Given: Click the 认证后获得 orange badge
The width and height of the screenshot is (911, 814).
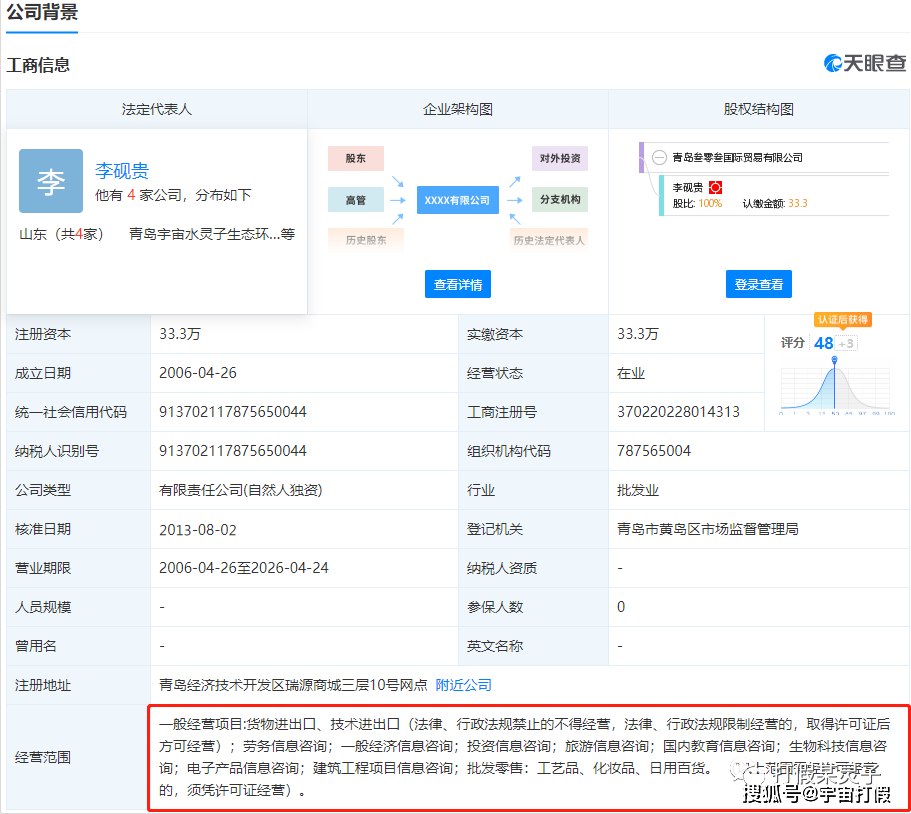Looking at the screenshot, I should [842, 320].
